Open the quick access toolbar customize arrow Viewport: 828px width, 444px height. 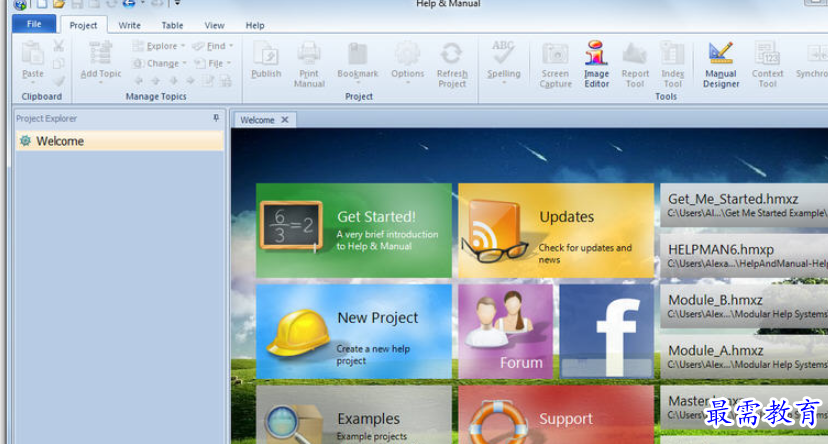click(x=177, y=4)
